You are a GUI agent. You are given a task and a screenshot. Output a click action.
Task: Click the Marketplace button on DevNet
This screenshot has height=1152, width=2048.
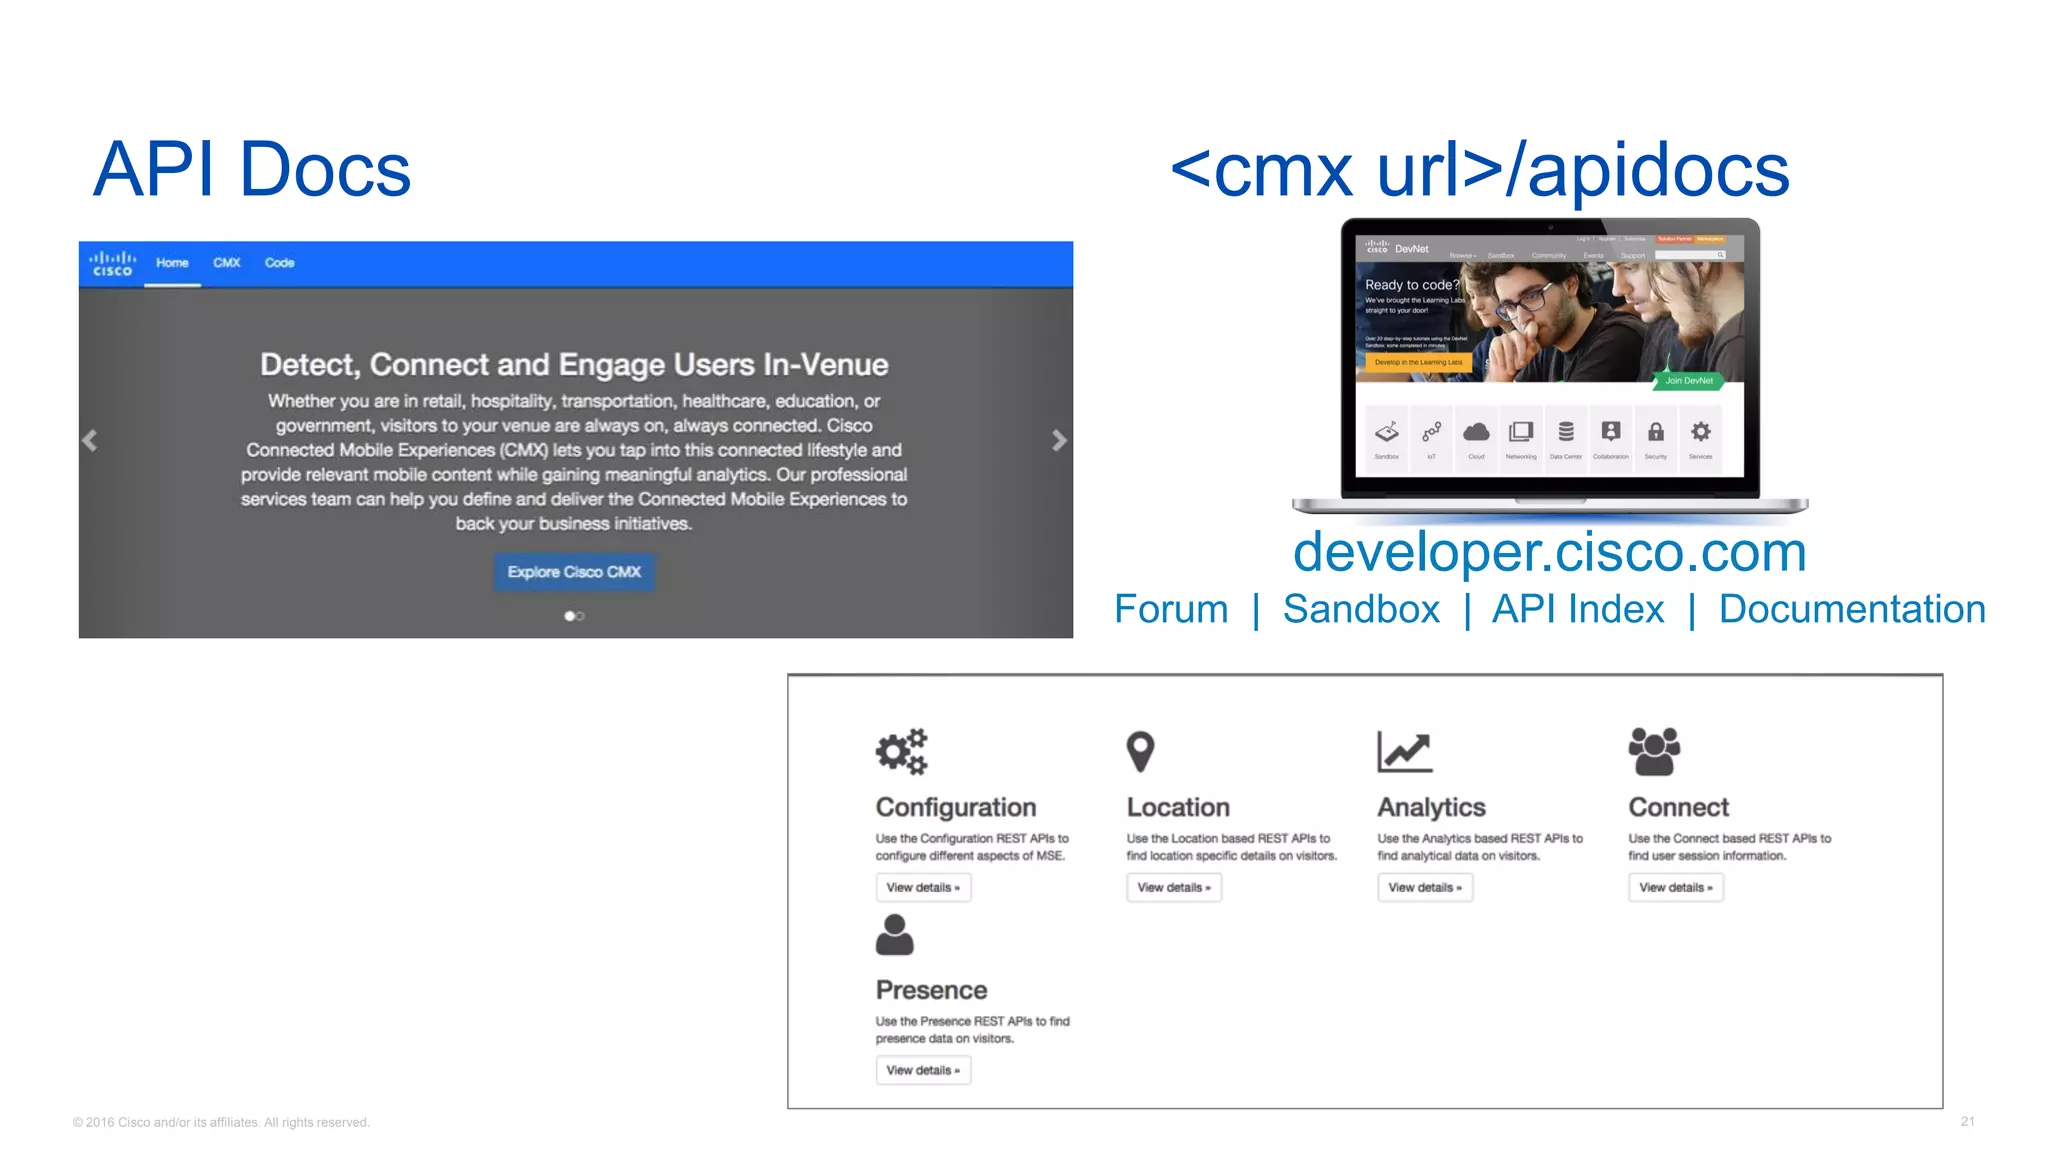[x=1710, y=239]
